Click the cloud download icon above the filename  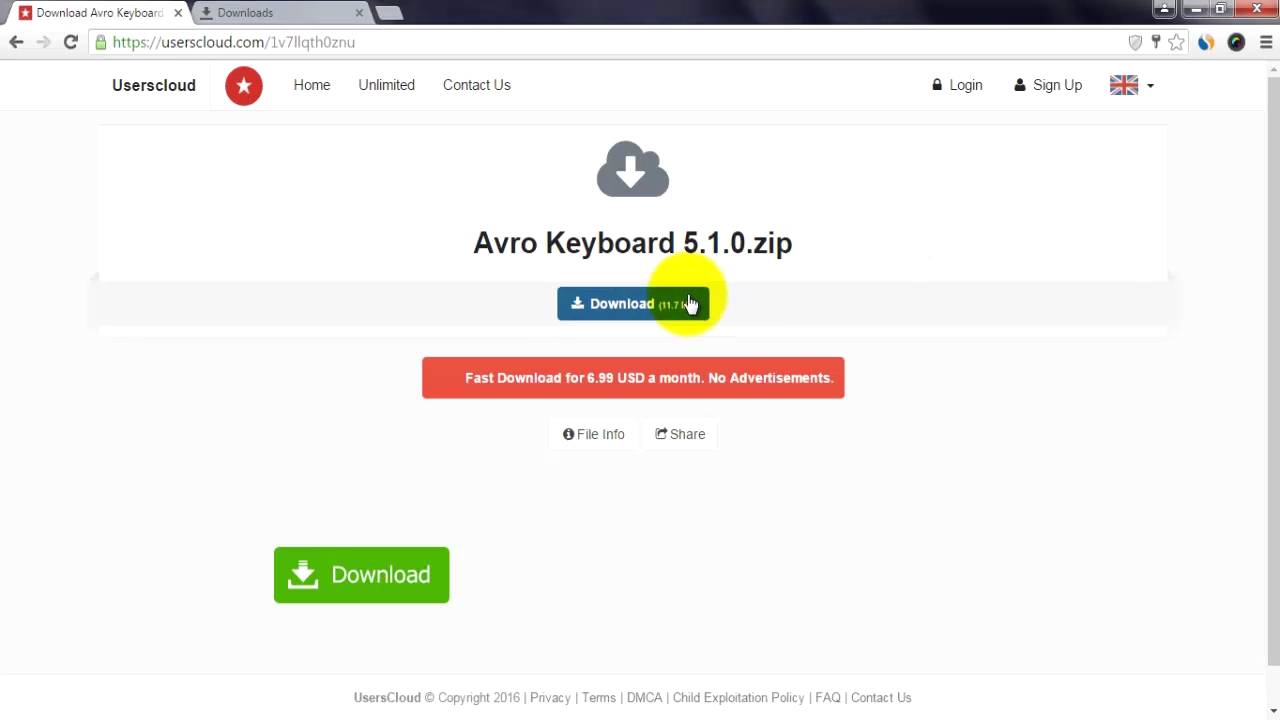[x=632, y=169]
